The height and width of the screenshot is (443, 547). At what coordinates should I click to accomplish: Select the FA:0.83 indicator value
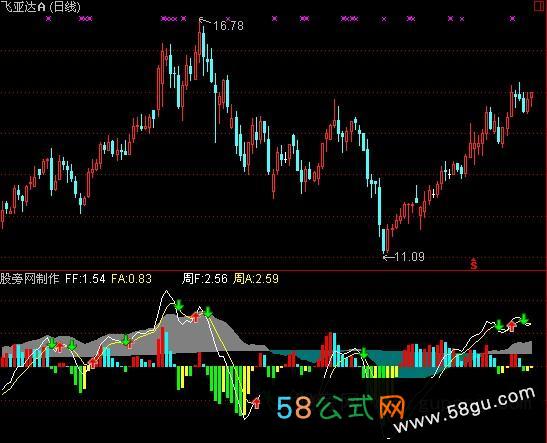(132, 279)
